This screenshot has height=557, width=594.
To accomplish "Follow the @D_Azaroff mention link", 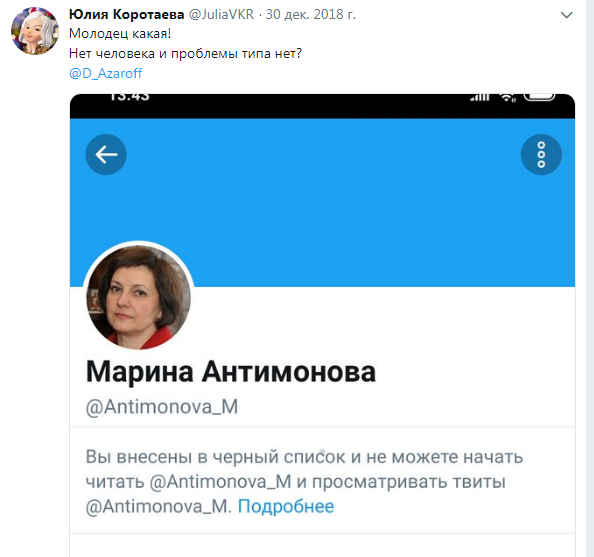I will click(106, 73).
